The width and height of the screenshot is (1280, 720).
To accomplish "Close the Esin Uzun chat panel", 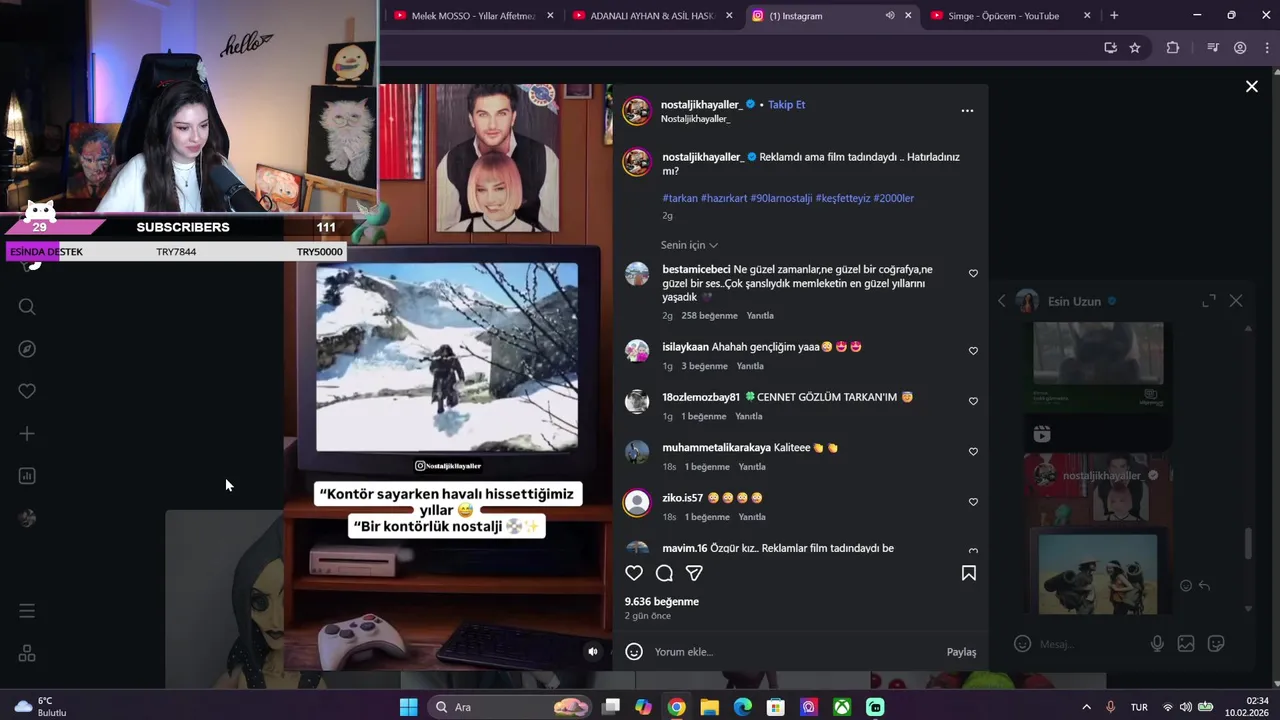I will click(x=1236, y=301).
